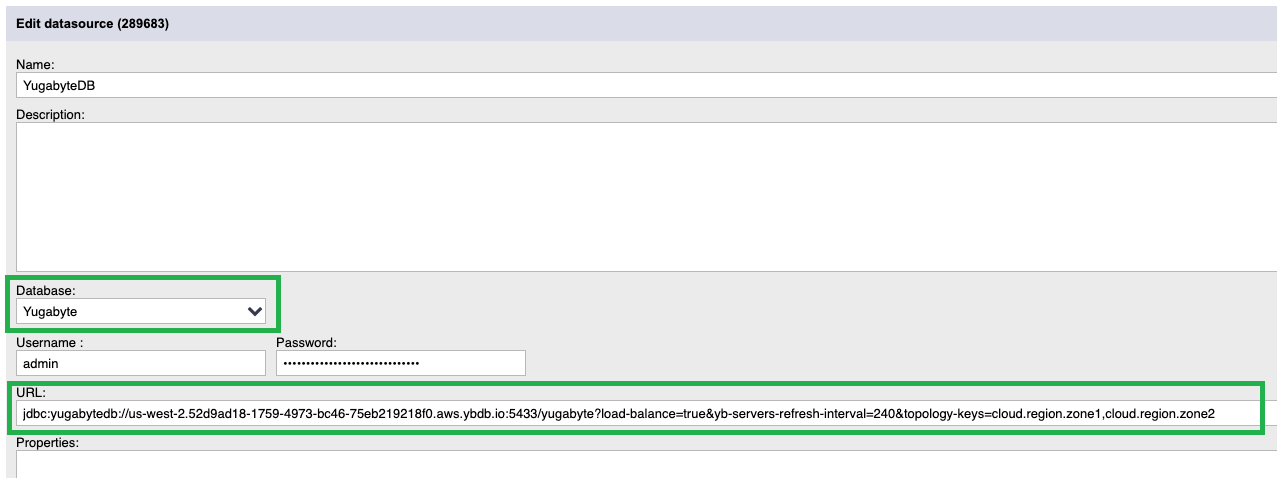Click the 'Properties:' label
1277x478 pixels.
pos(49,442)
